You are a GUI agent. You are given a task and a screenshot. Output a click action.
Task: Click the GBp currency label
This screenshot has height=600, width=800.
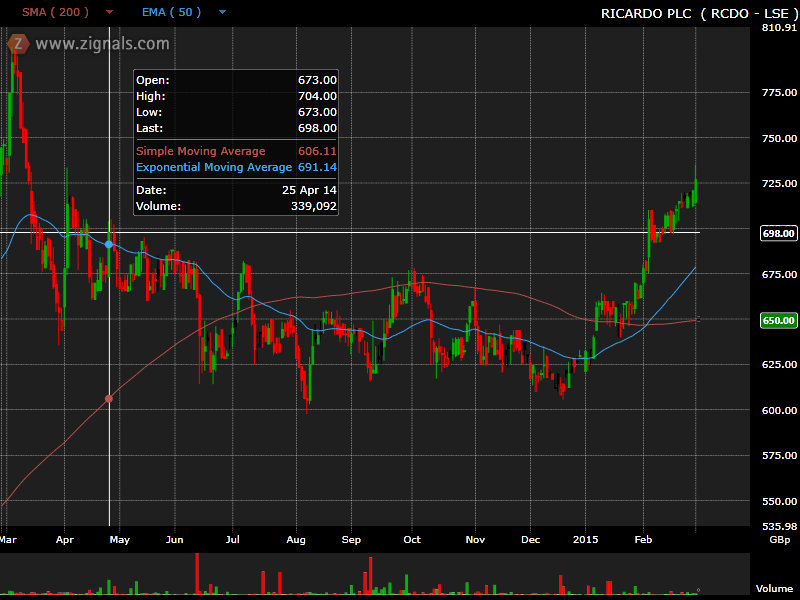pos(778,540)
